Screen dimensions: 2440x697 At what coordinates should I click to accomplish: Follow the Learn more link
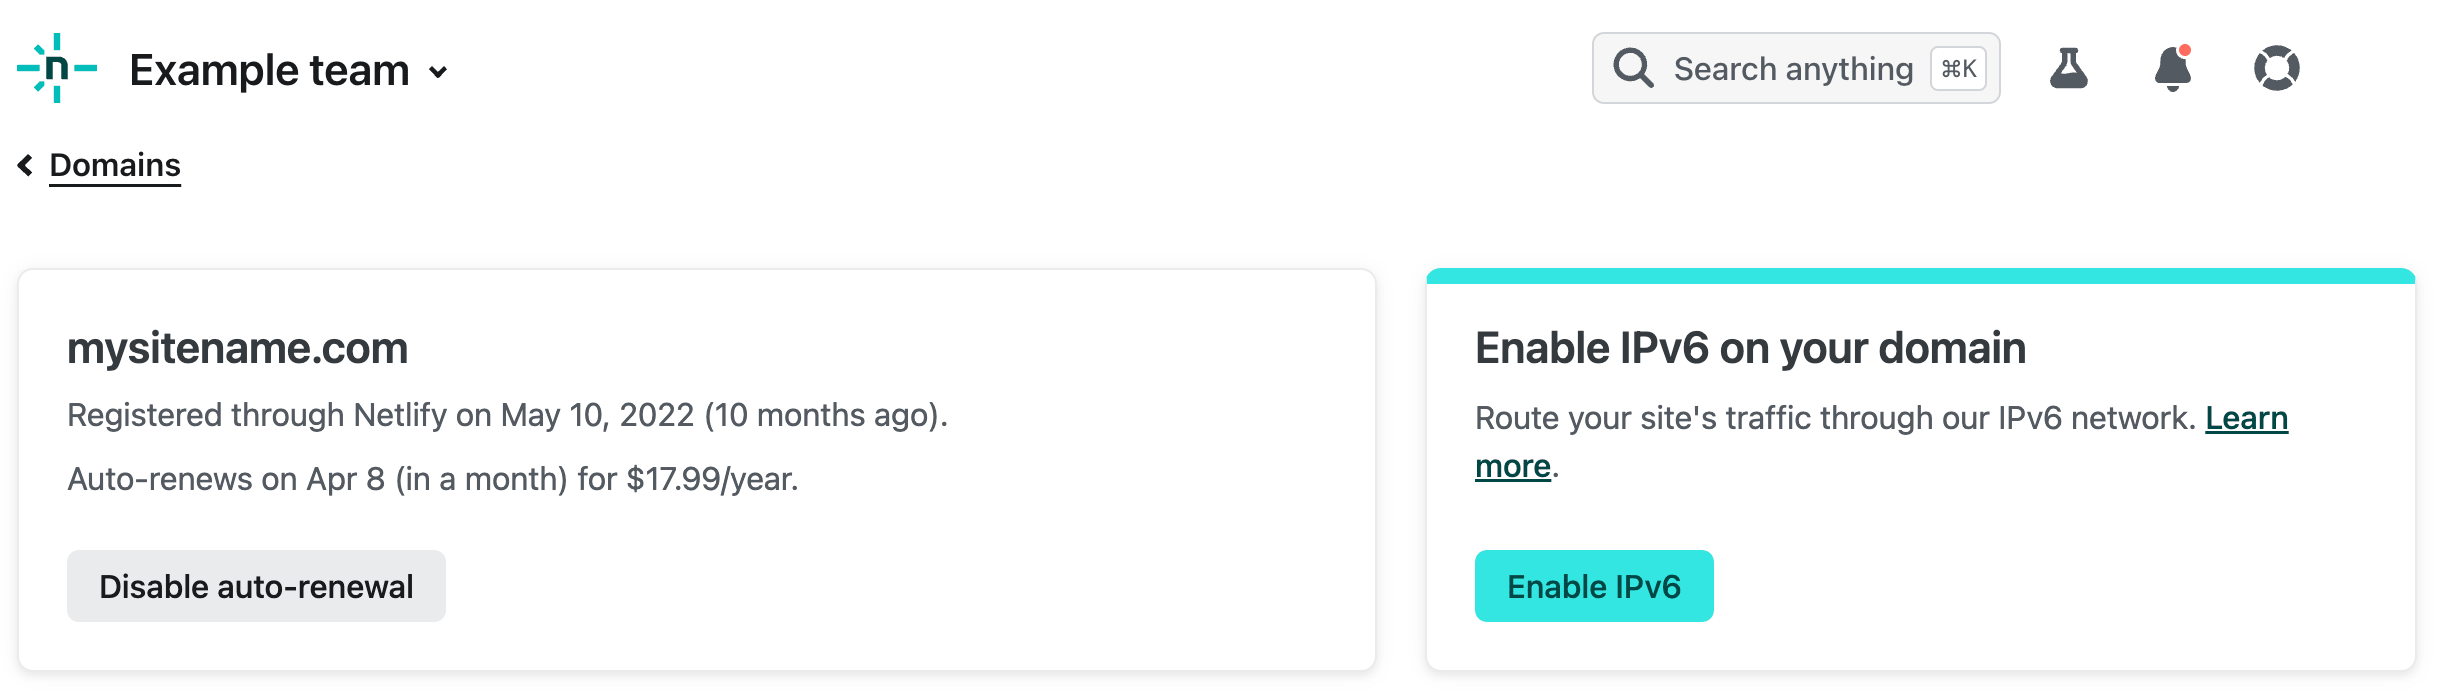(x=2246, y=418)
